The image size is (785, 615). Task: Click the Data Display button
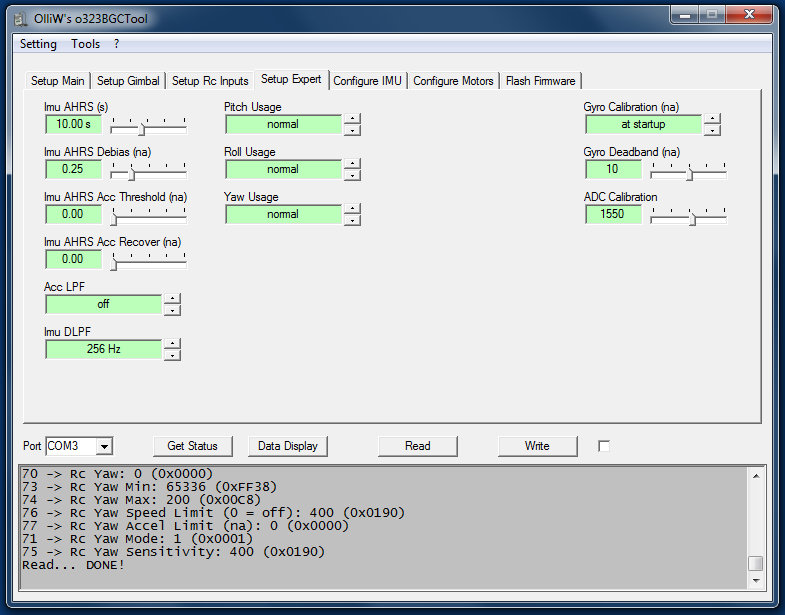point(287,446)
